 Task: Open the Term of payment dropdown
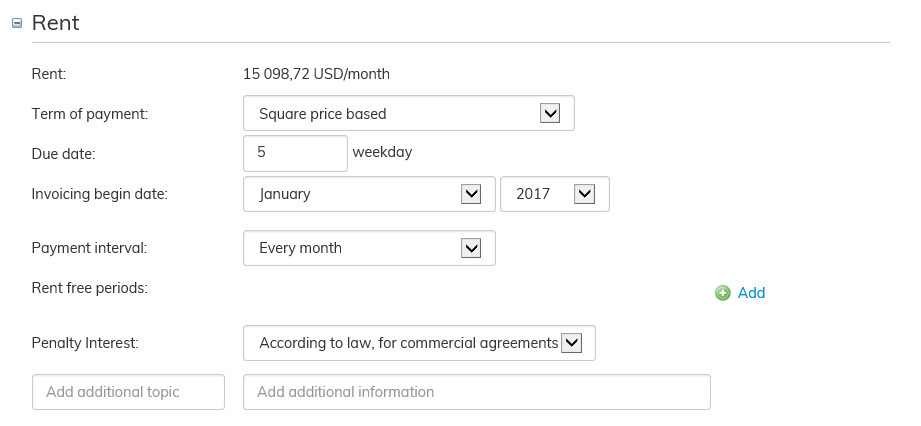coord(408,113)
